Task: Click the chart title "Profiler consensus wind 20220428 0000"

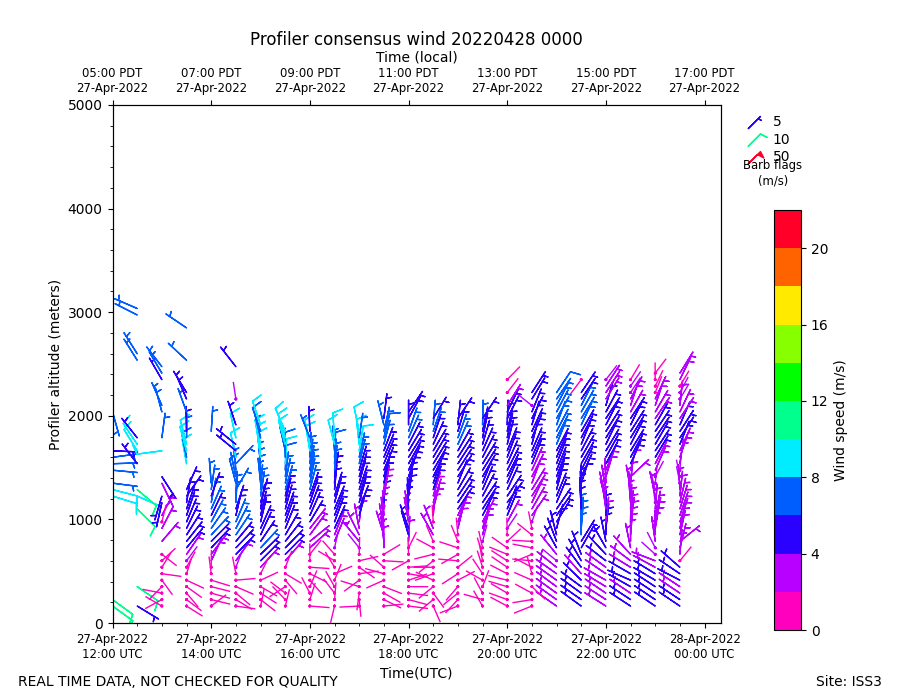Action: (x=416, y=39)
